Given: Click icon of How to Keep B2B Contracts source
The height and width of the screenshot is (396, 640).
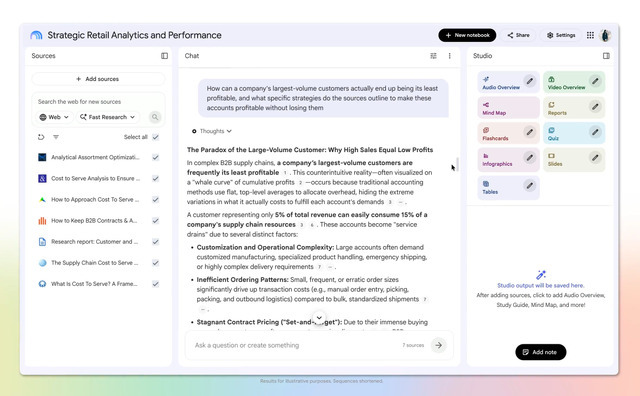Looking at the screenshot, I should point(42,220).
